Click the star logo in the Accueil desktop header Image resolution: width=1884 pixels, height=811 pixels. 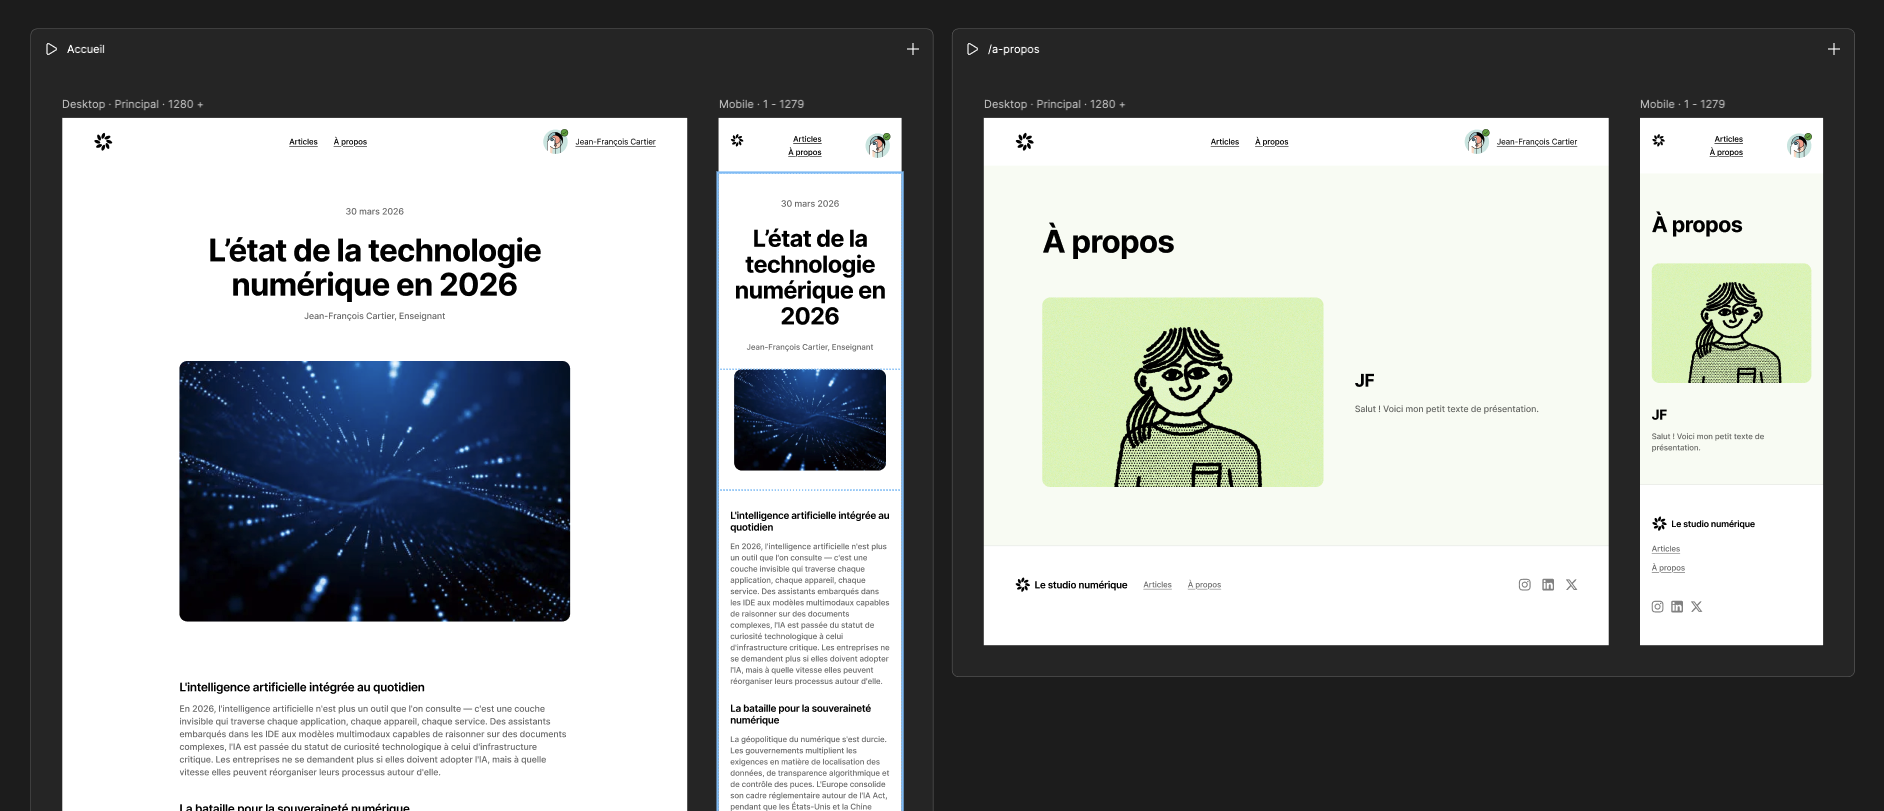[103, 142]
